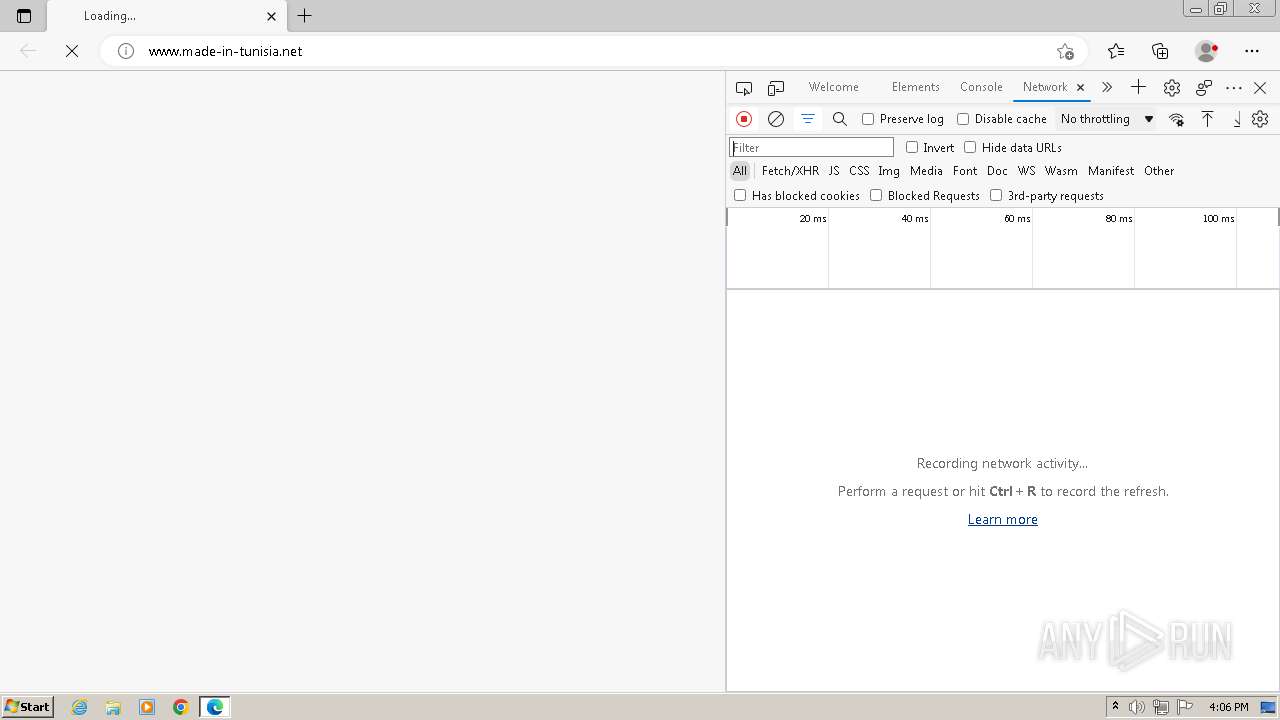
Task: Check the Invert filter checkbox
Action: tap(912, 147)
